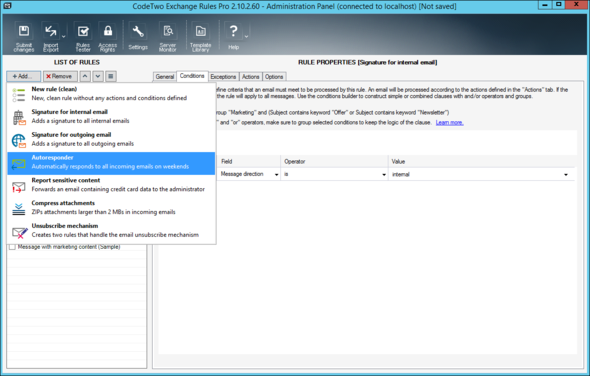The image size is (590, 376).
Task: Click the New rule (clean) list icon
Action: (18, 95)
